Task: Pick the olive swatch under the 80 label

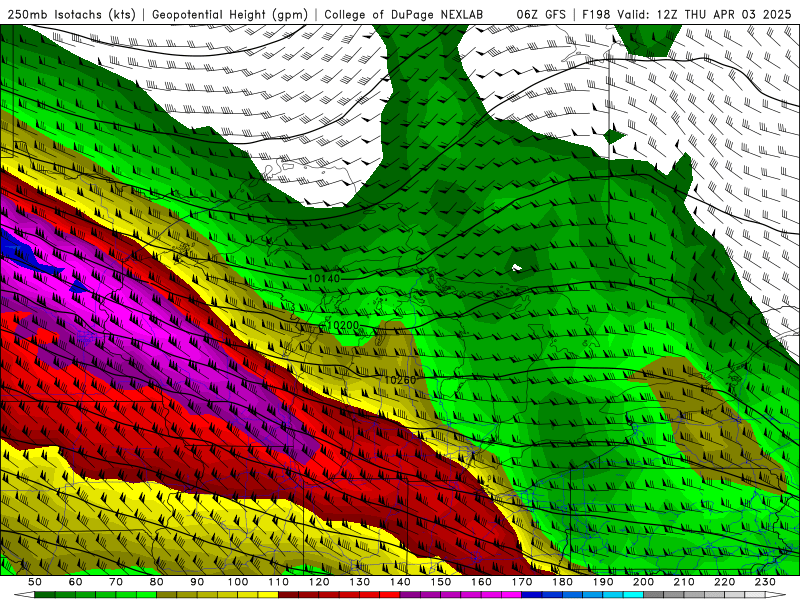Action: tap(167, 595)
